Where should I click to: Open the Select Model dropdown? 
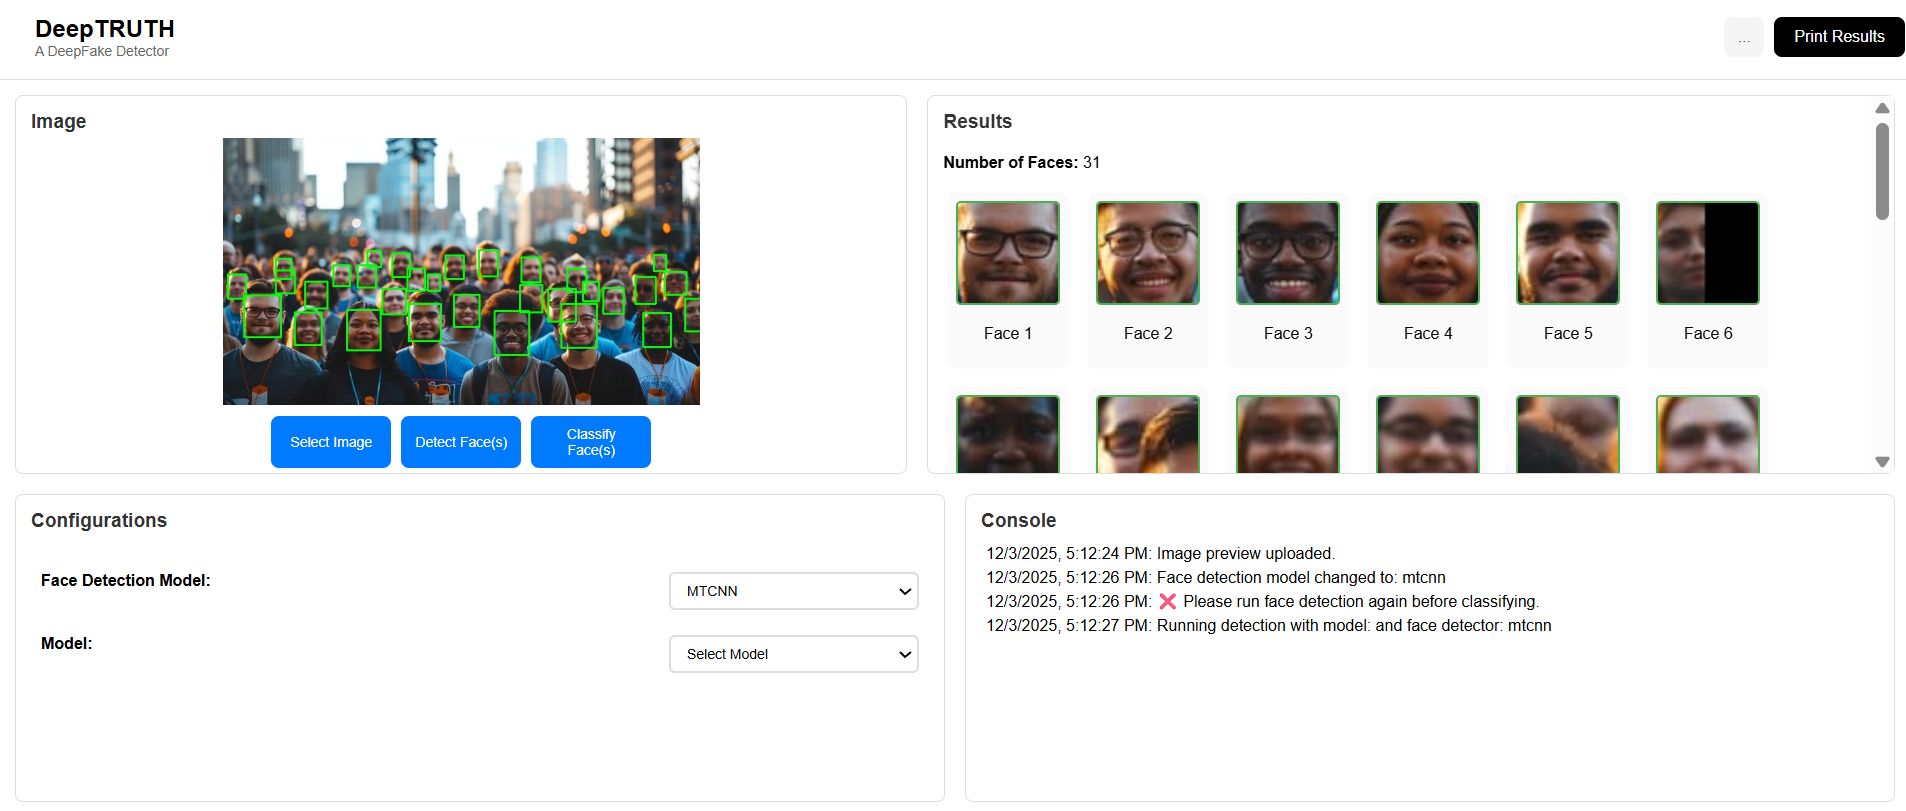(794, 654)
